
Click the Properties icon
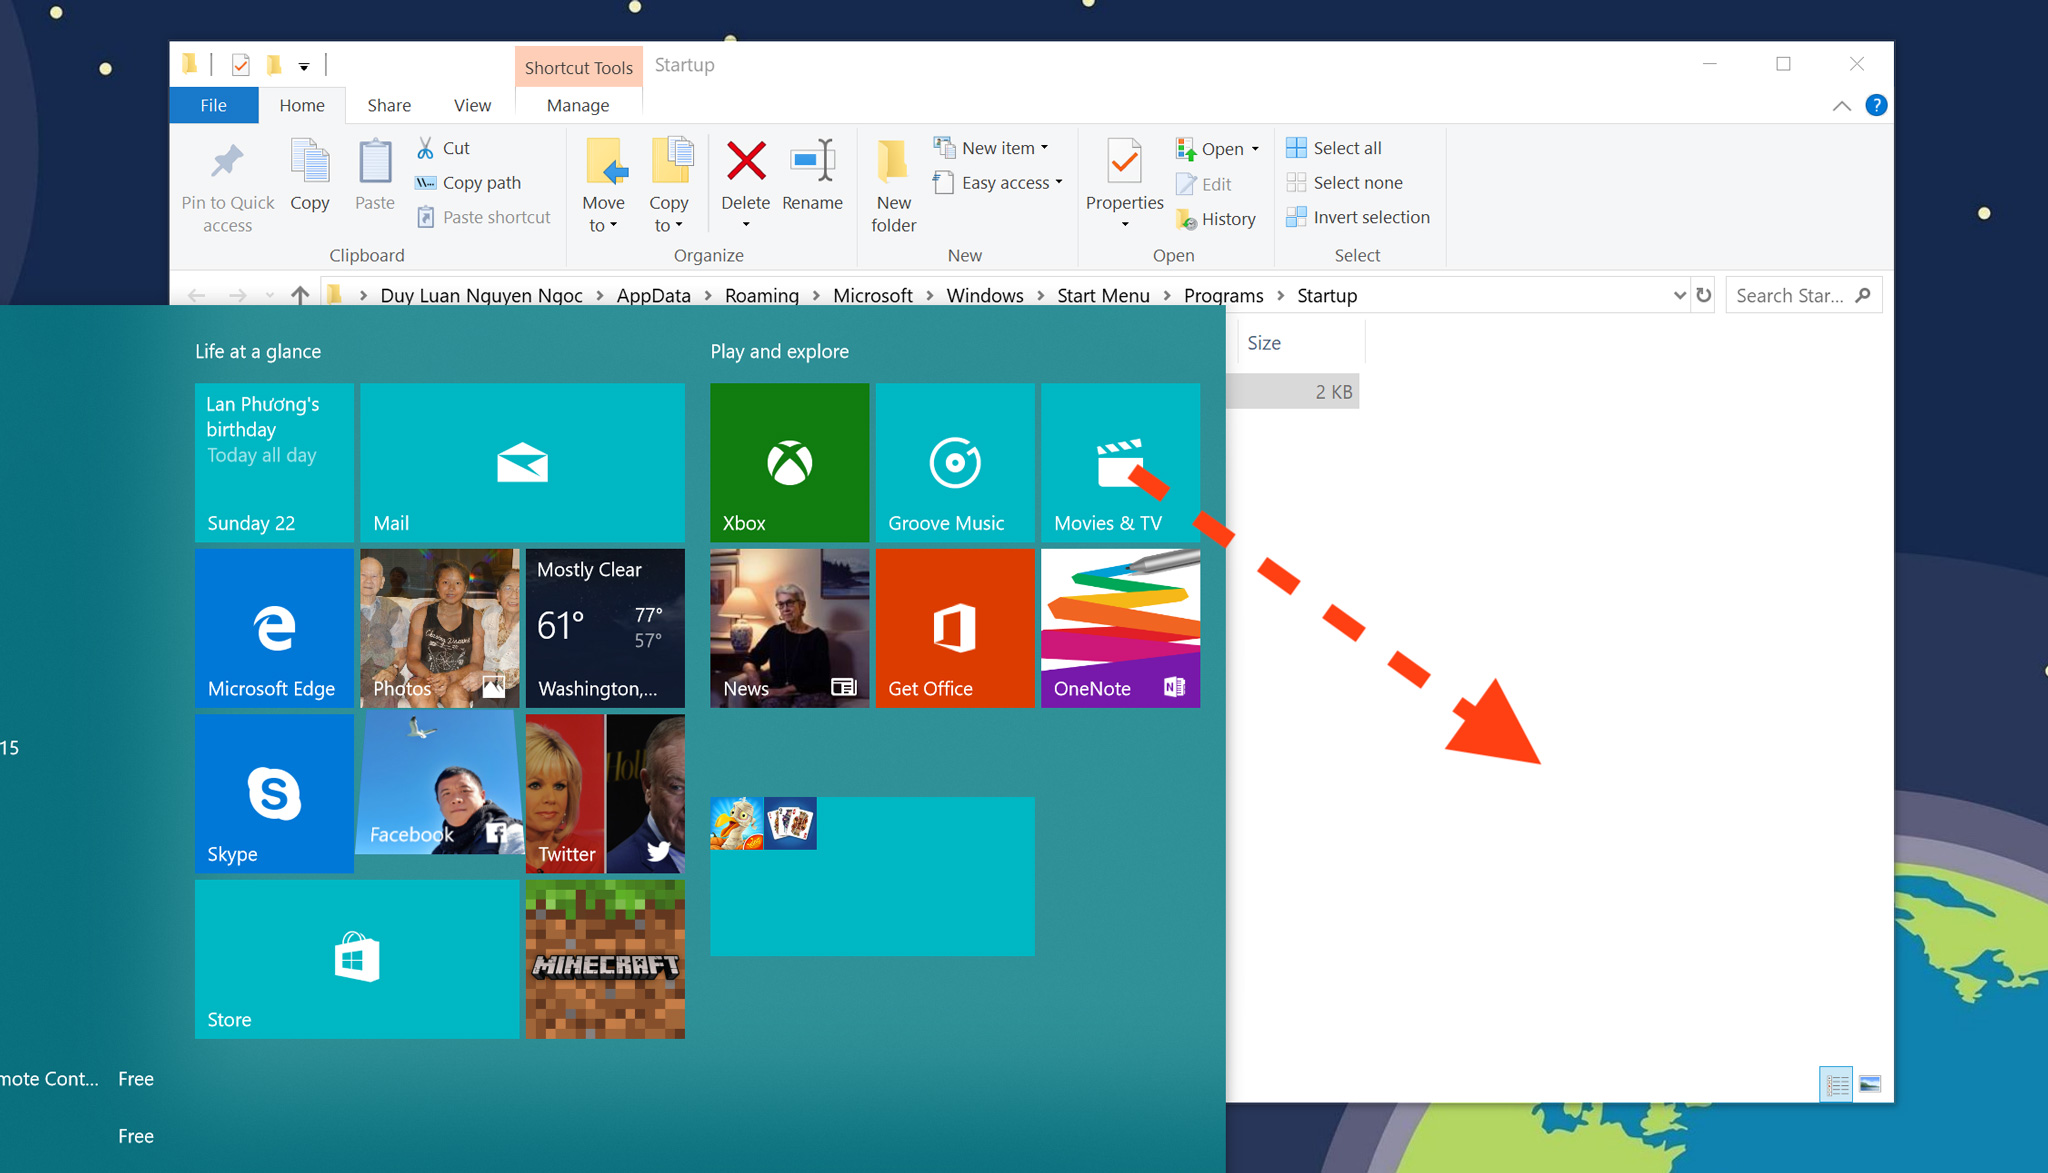tap(1124, 161)
